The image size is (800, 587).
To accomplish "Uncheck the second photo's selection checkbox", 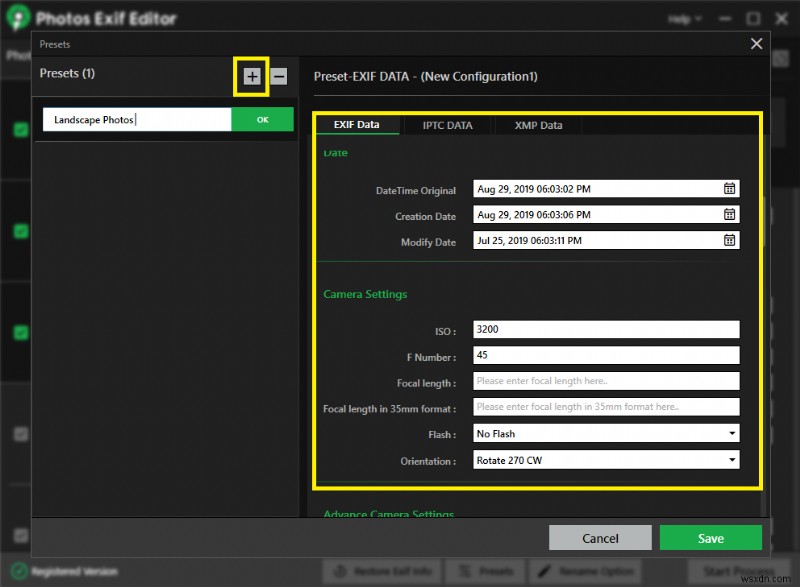I will tap(22, 231).
